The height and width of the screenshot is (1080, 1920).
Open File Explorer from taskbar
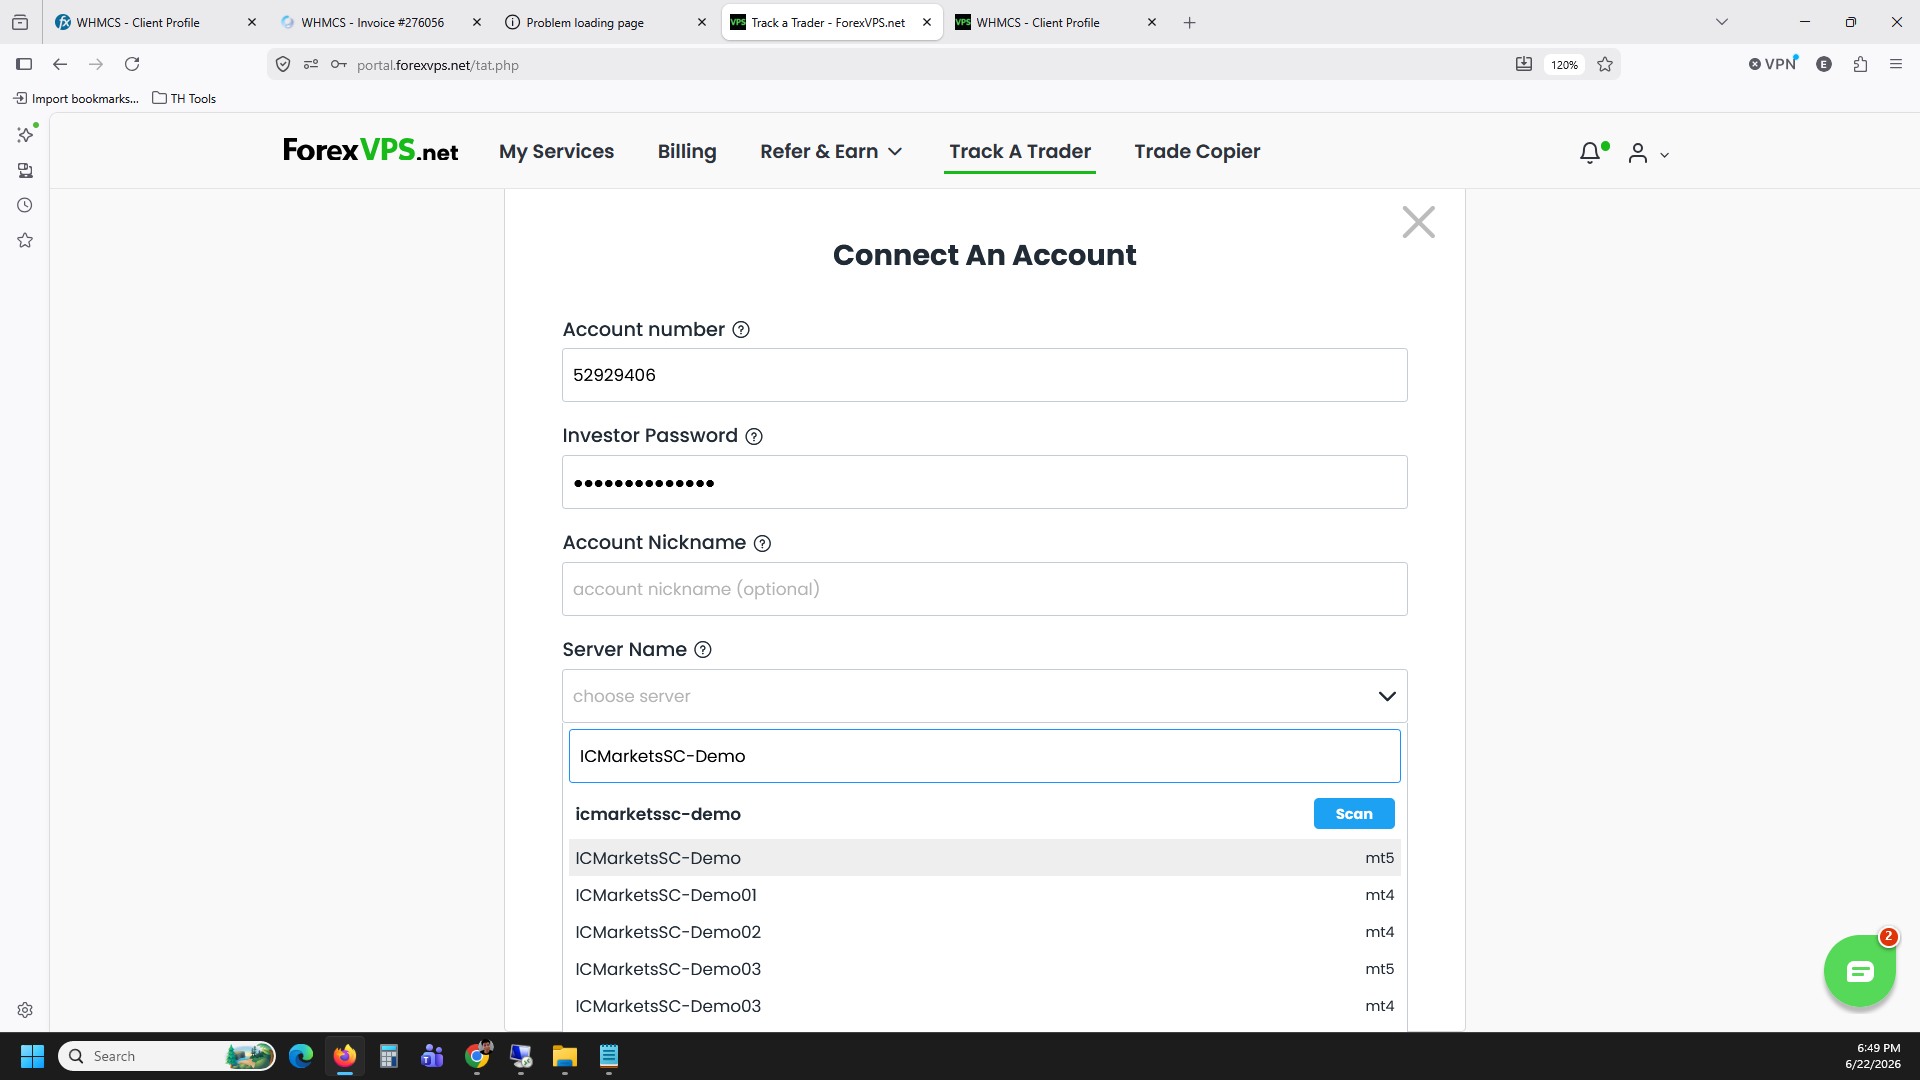[x=564, y=1056]
